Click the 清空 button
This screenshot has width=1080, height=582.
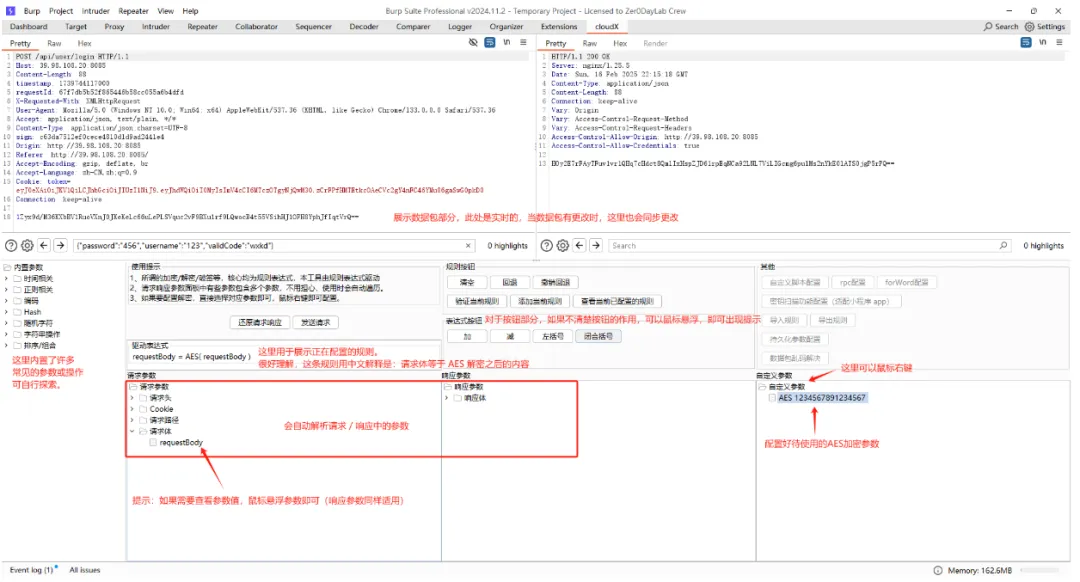[467, 282]
